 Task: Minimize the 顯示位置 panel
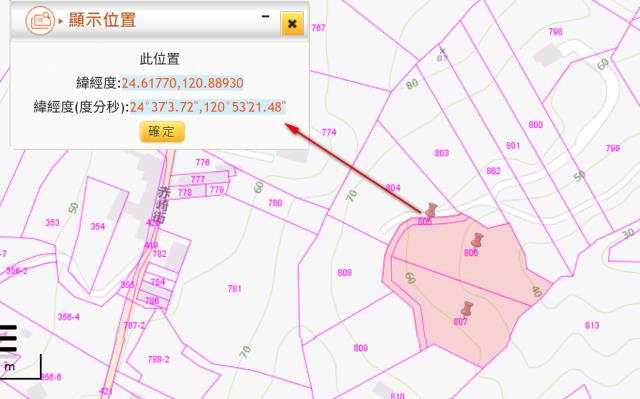266,17
